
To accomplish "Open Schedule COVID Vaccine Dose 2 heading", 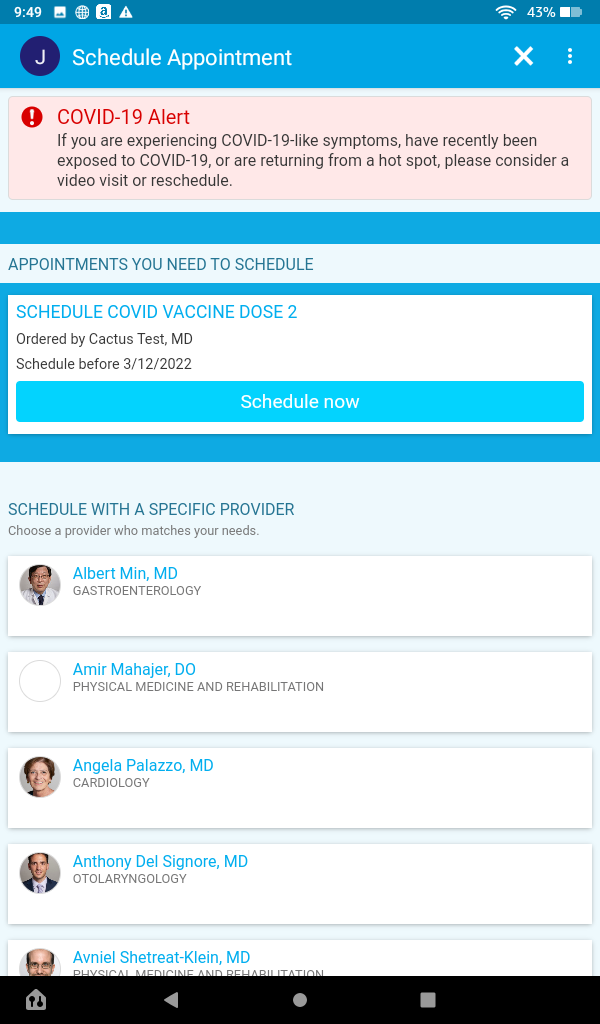I will coord(156,312).
